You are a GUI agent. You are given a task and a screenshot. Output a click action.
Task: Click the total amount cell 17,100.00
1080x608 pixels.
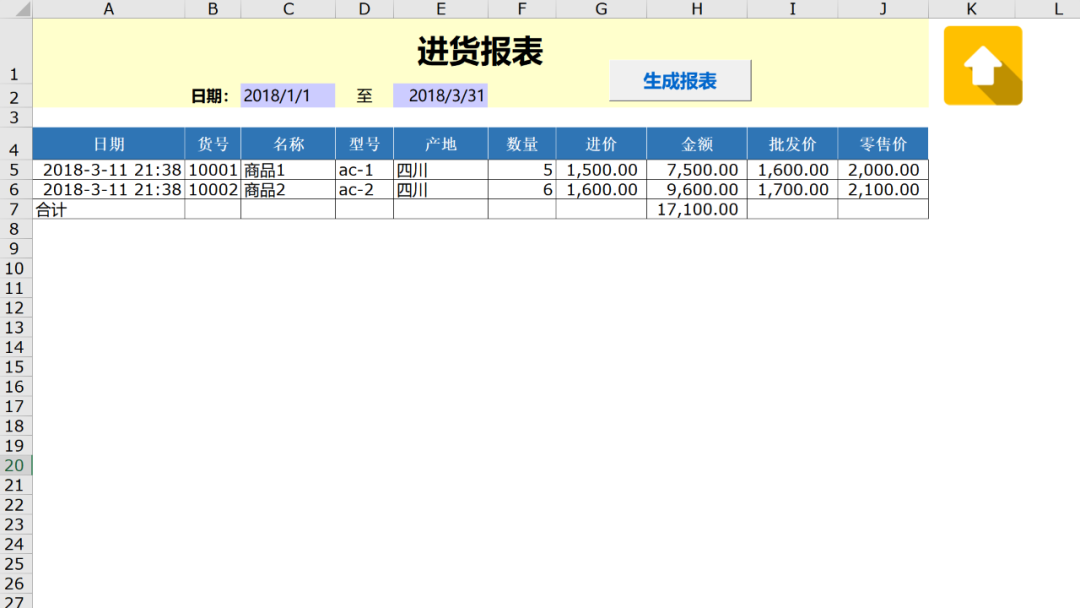coord(696,209)
